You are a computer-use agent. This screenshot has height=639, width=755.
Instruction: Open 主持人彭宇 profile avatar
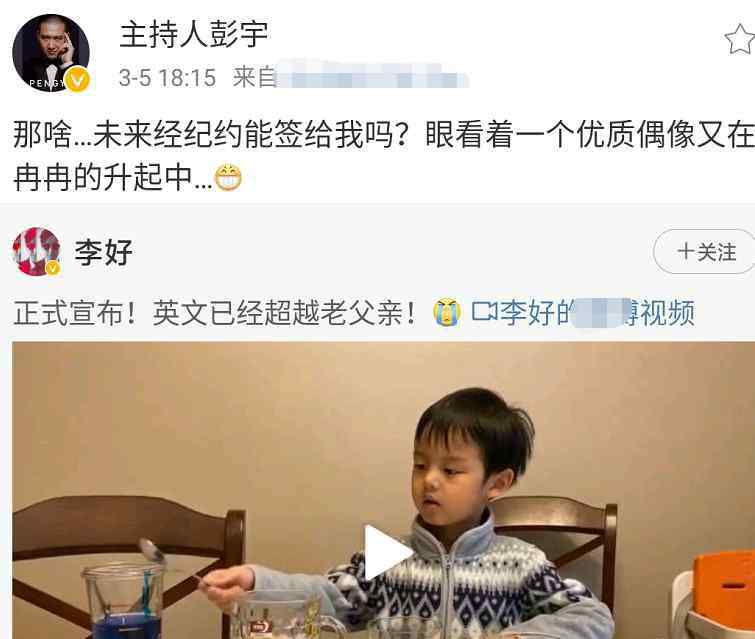pos(51,53)
